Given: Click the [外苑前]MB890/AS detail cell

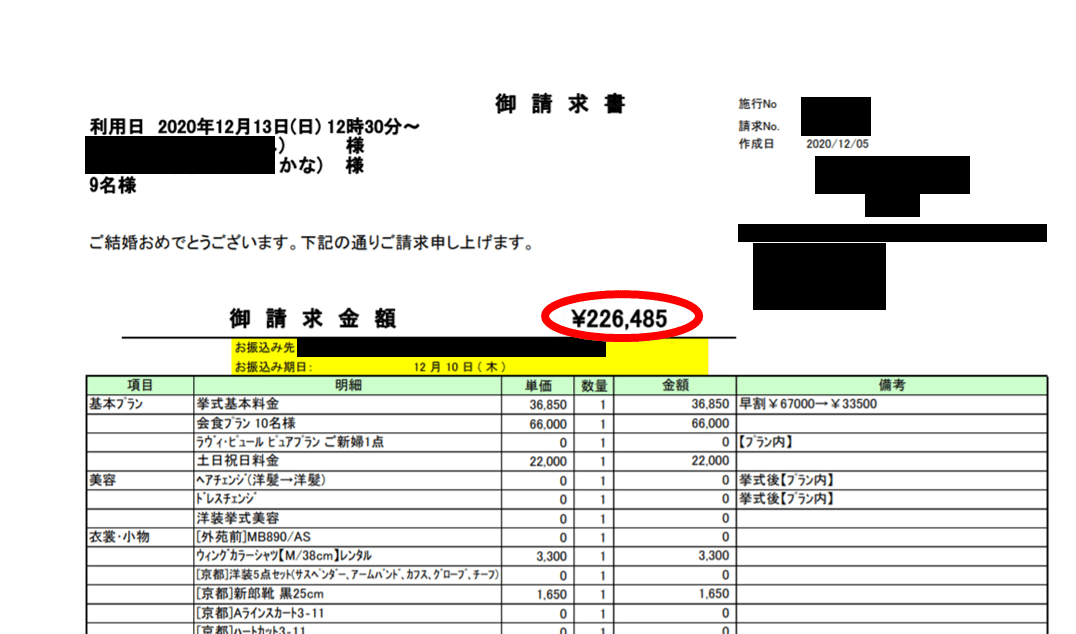Looking at the screenshot, I should (x=348, y=537).
